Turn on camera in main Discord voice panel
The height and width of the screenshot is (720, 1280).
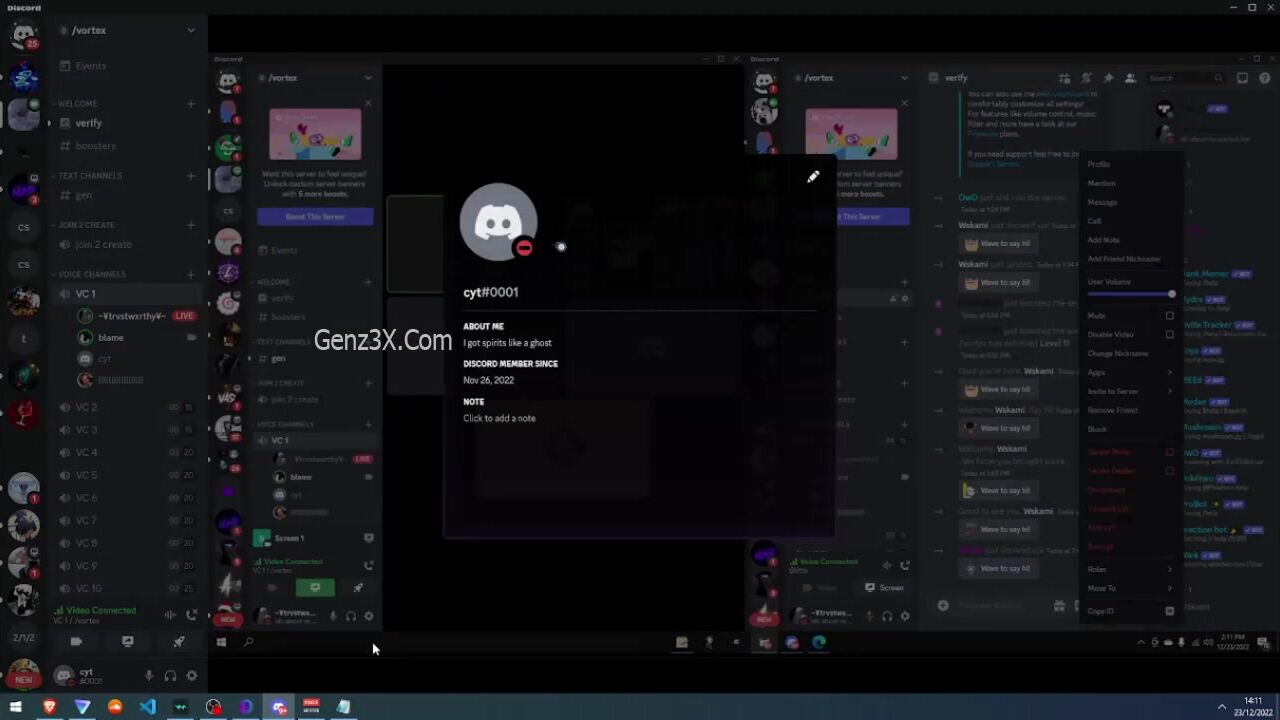[76, 642]
